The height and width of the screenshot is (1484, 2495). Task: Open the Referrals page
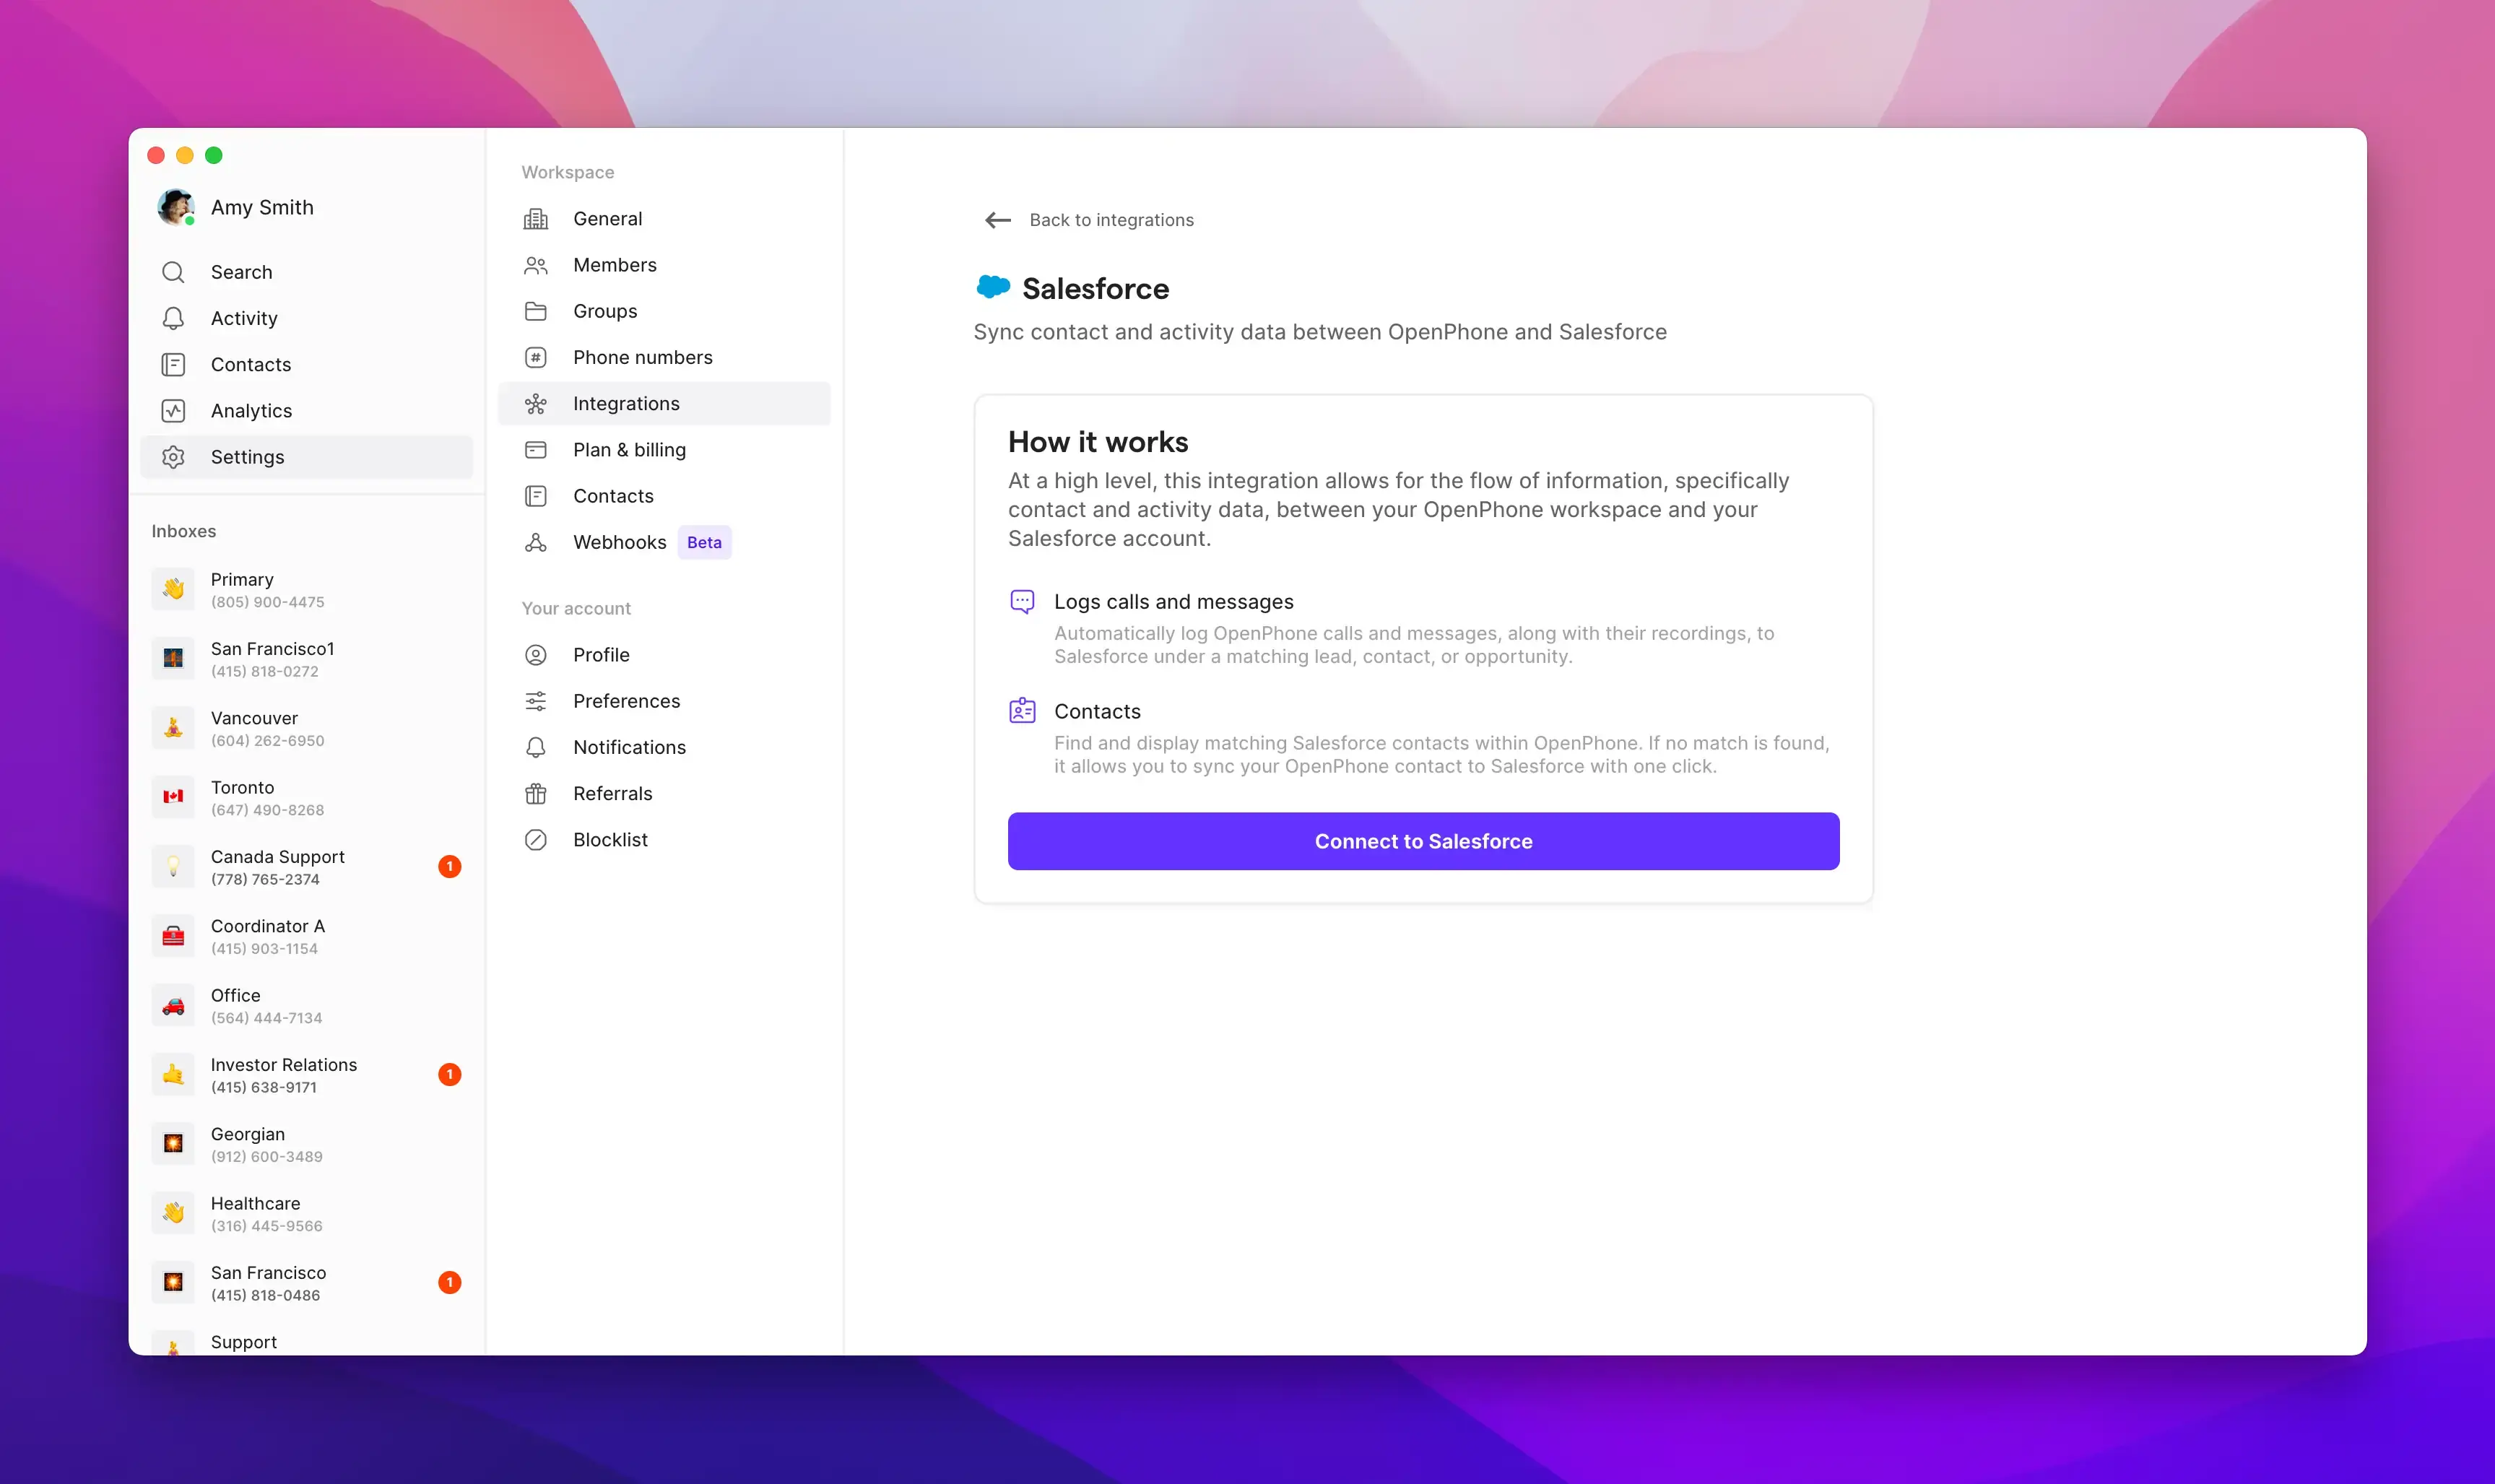click(611, 793)
